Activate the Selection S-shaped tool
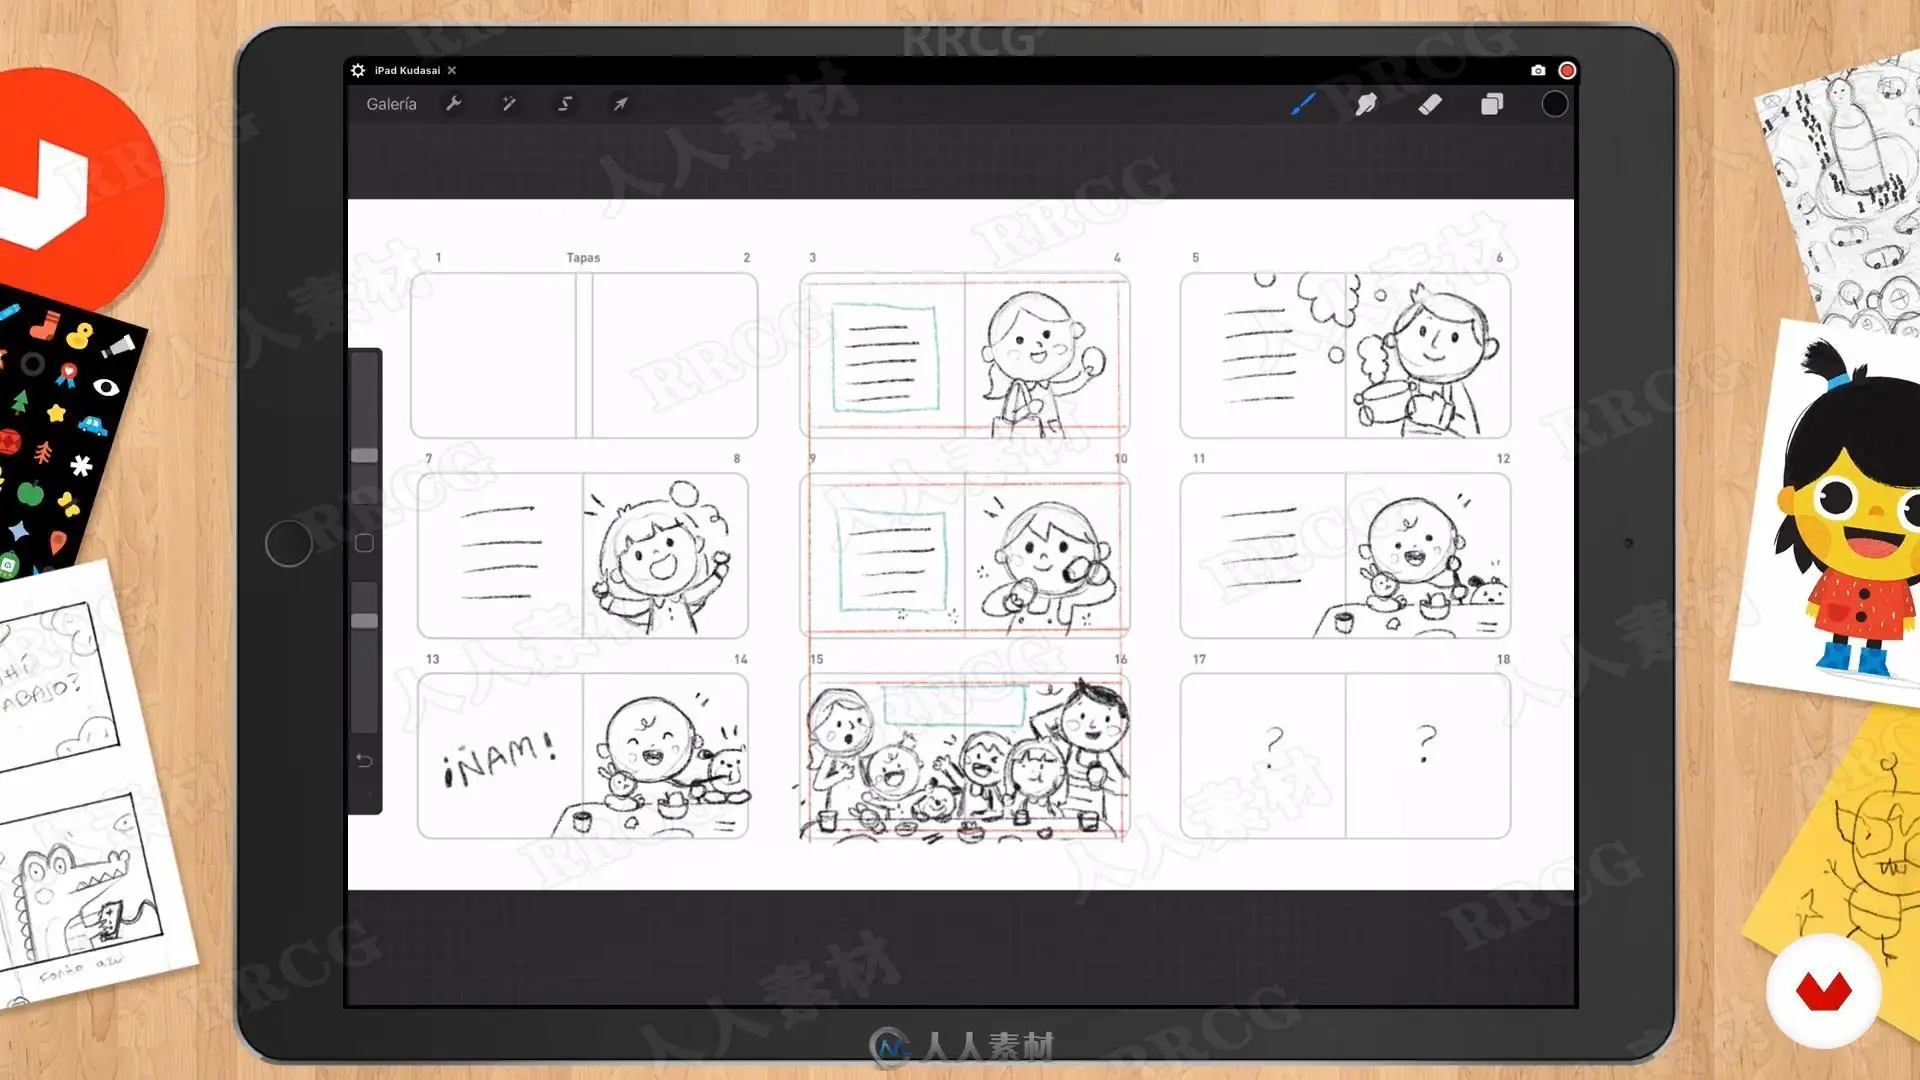The height and width of the screenshot is (1080, 1920). 565,104
